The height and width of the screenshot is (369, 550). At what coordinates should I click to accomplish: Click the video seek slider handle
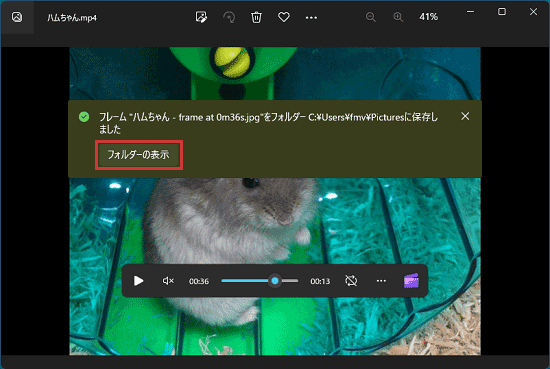click(x=275, y=281)
